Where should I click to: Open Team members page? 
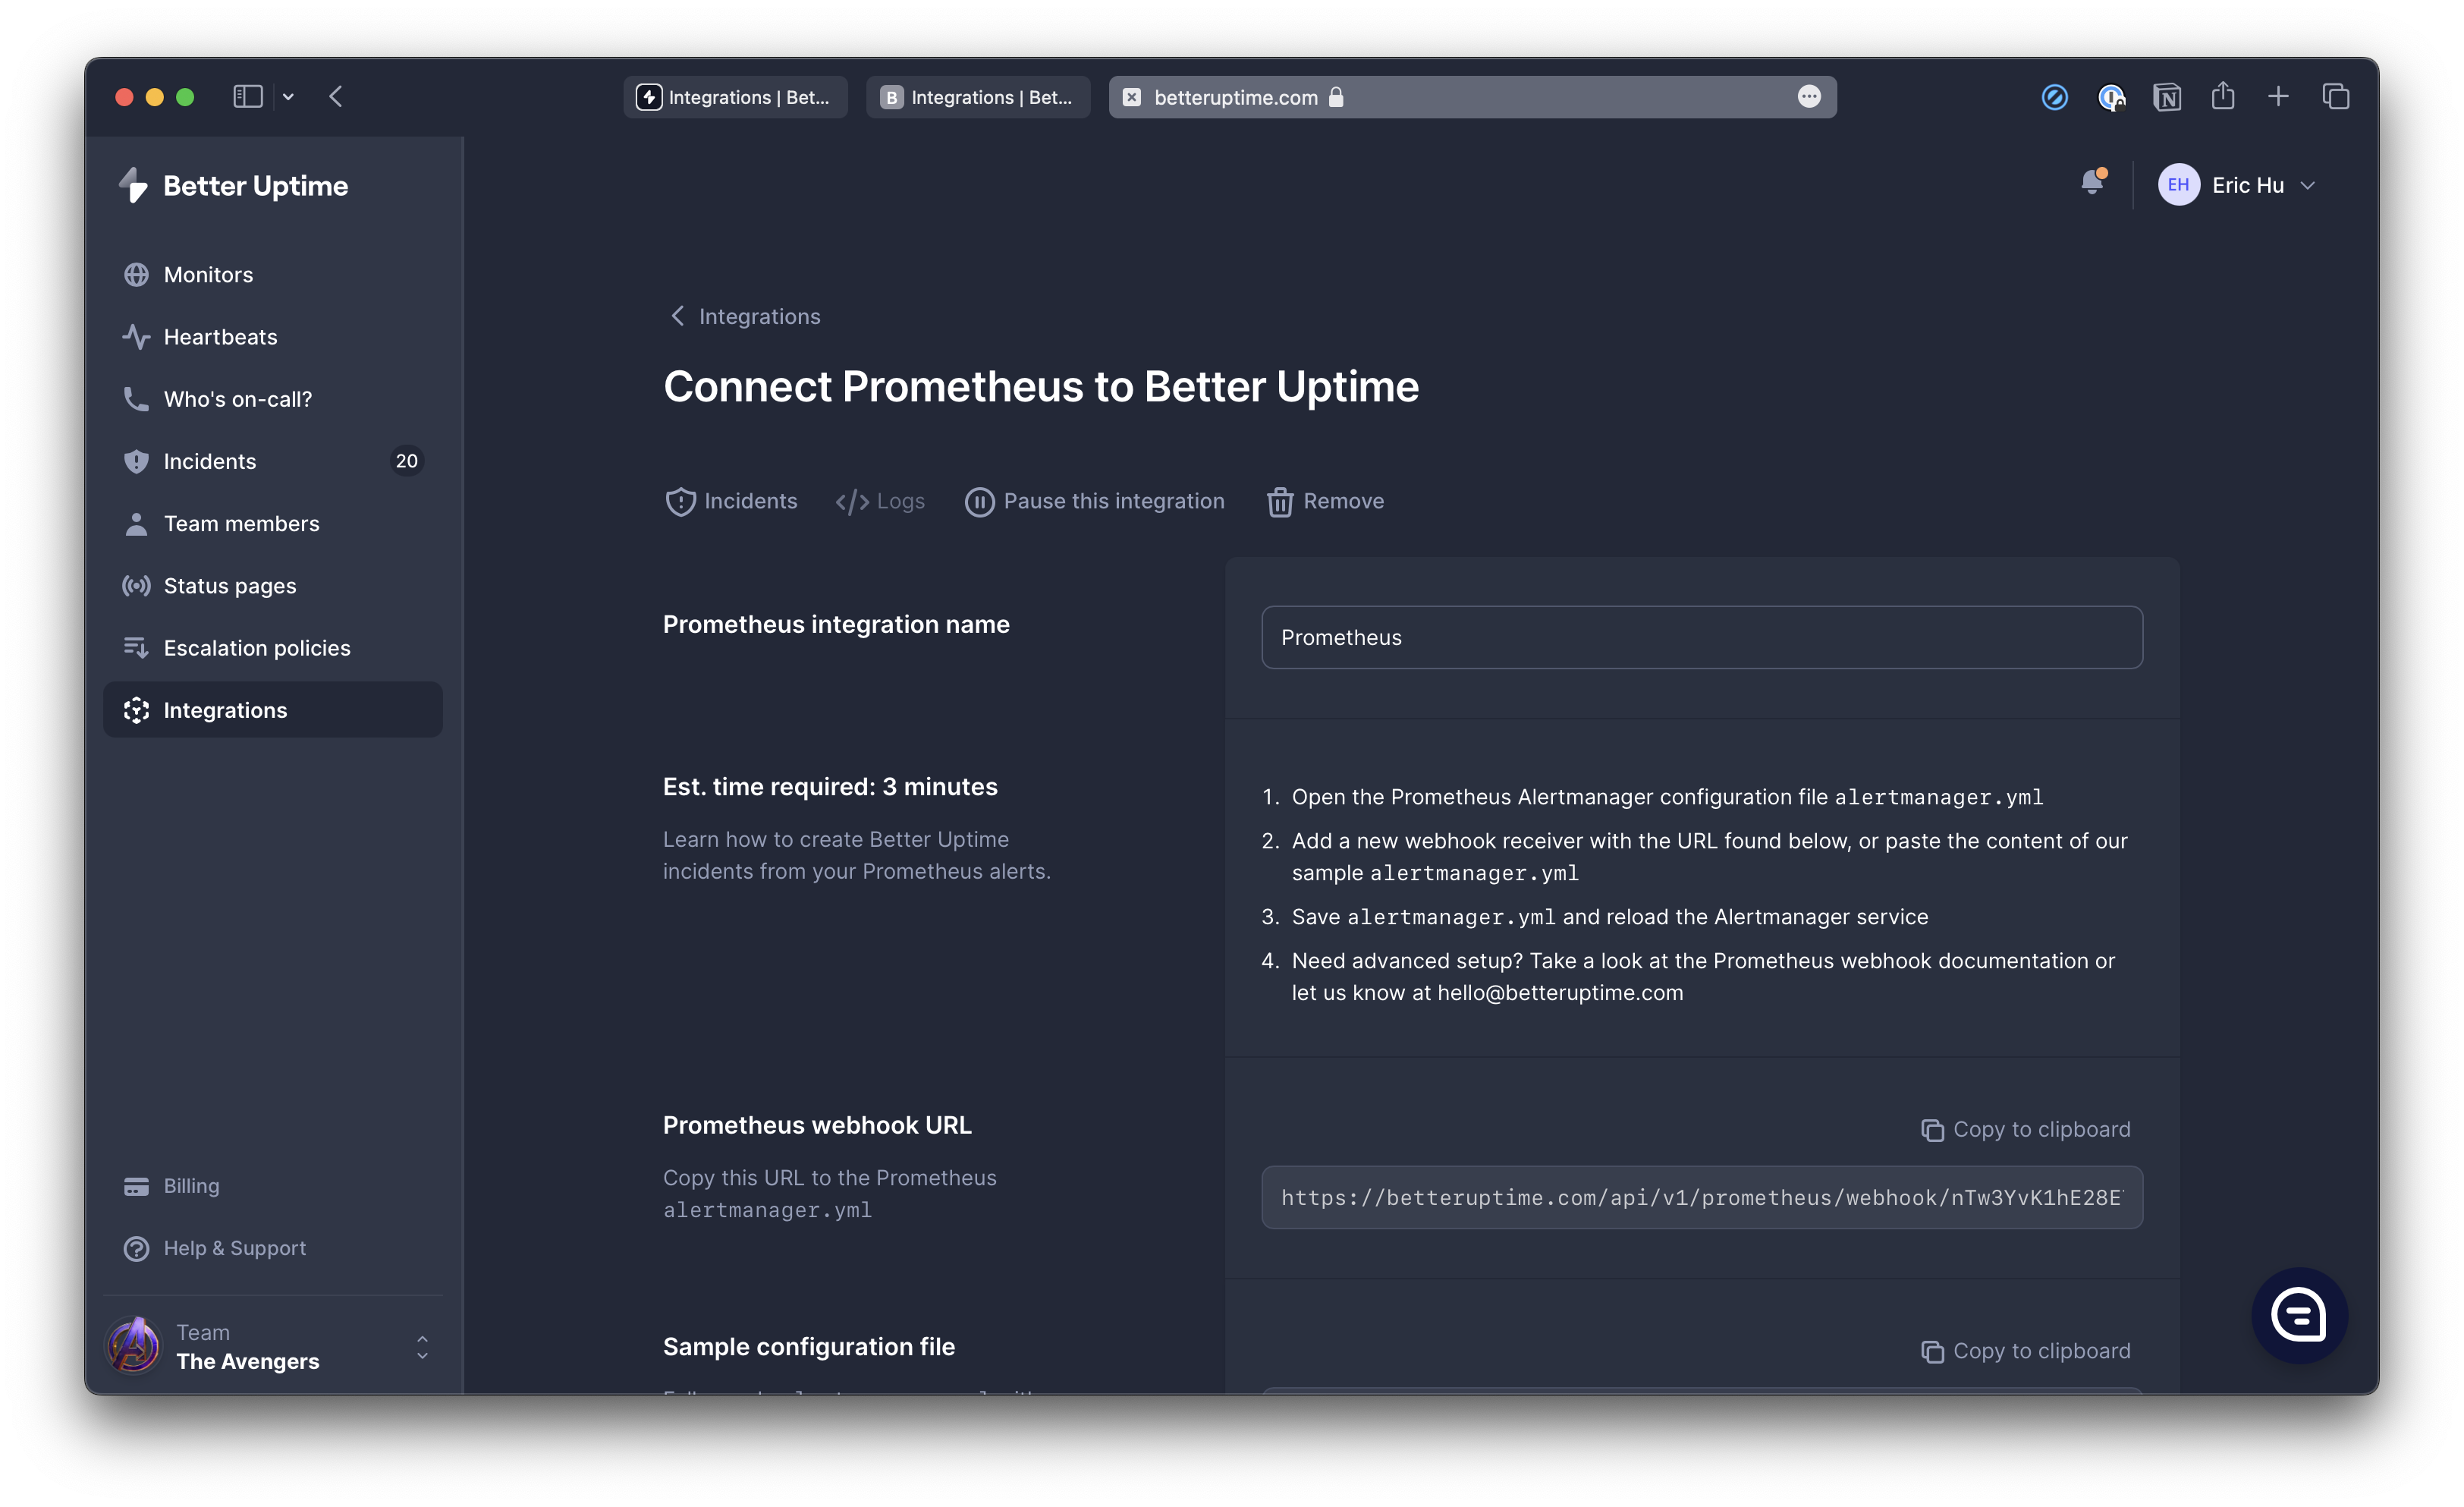coord(272,523)
